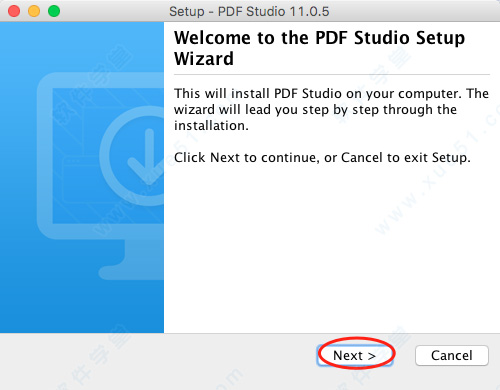
Task: Click the word 'installation.' in description
Action: tap(211, 126)
